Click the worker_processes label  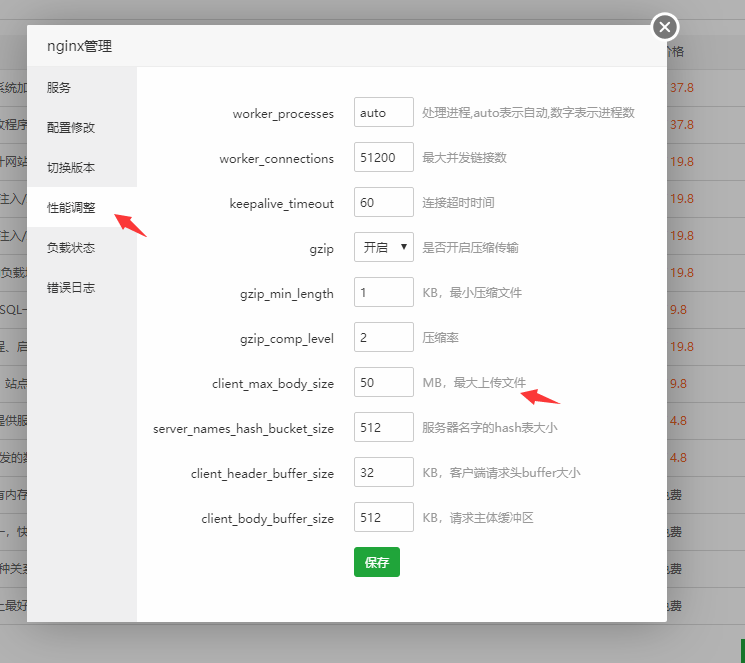(283, 114)
